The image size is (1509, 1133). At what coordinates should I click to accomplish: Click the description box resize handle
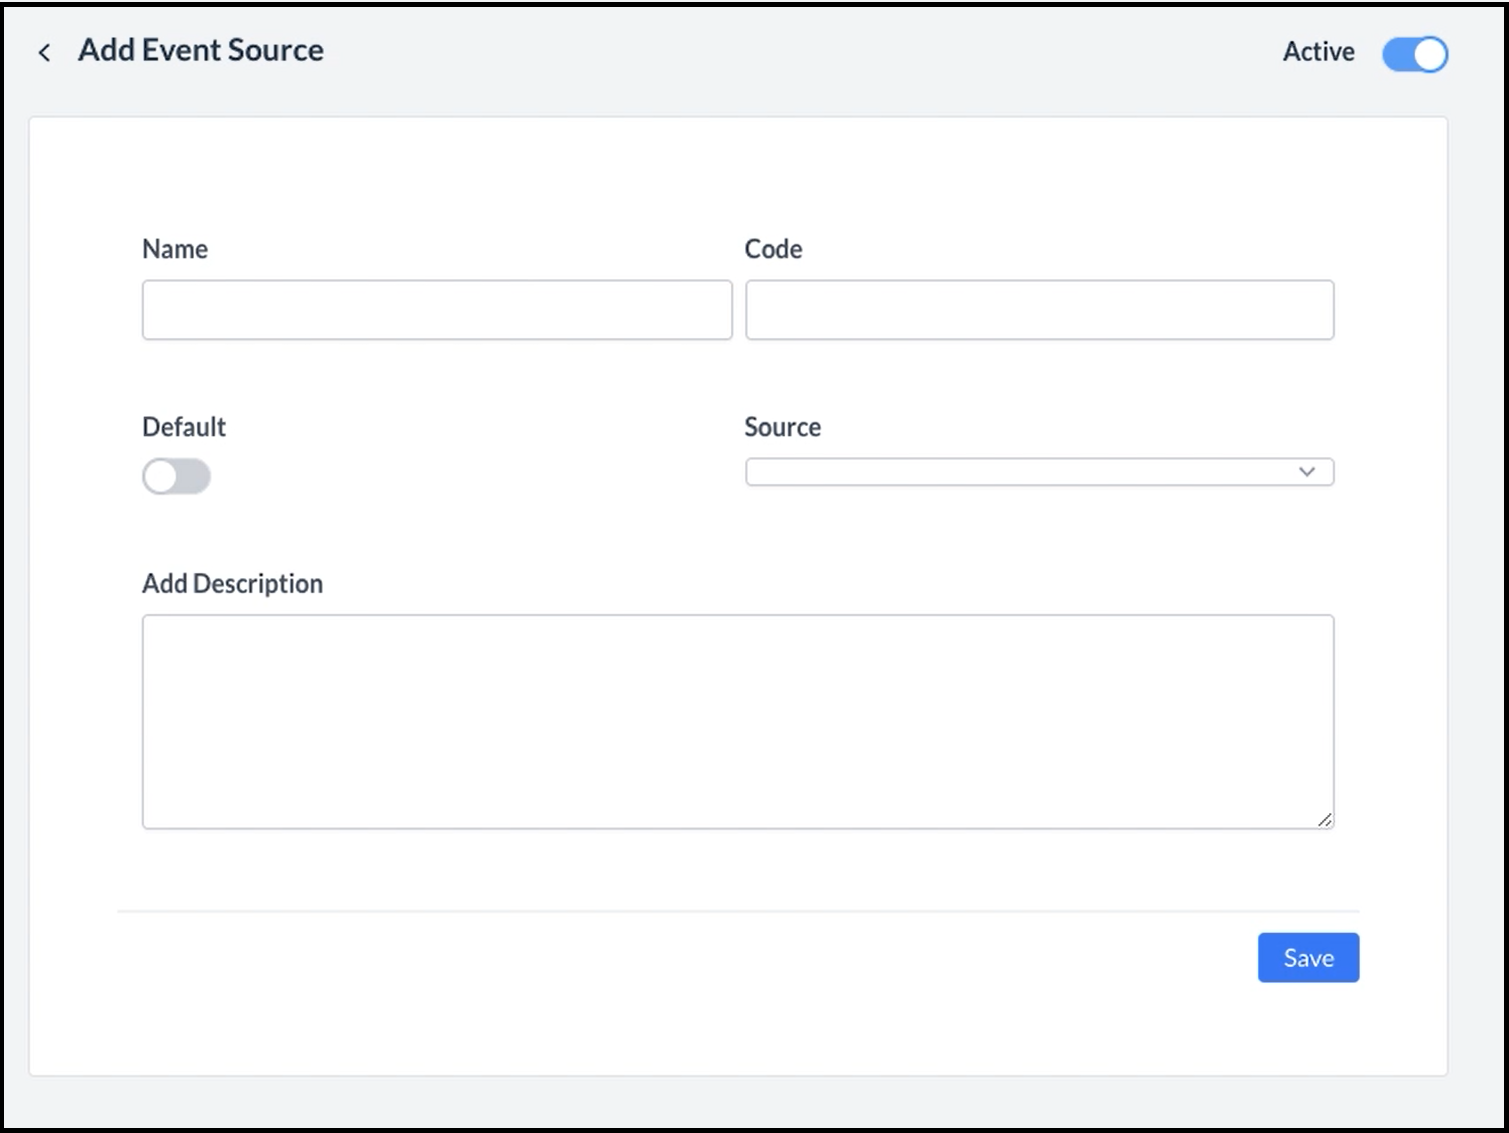(x=1324, y=819)
